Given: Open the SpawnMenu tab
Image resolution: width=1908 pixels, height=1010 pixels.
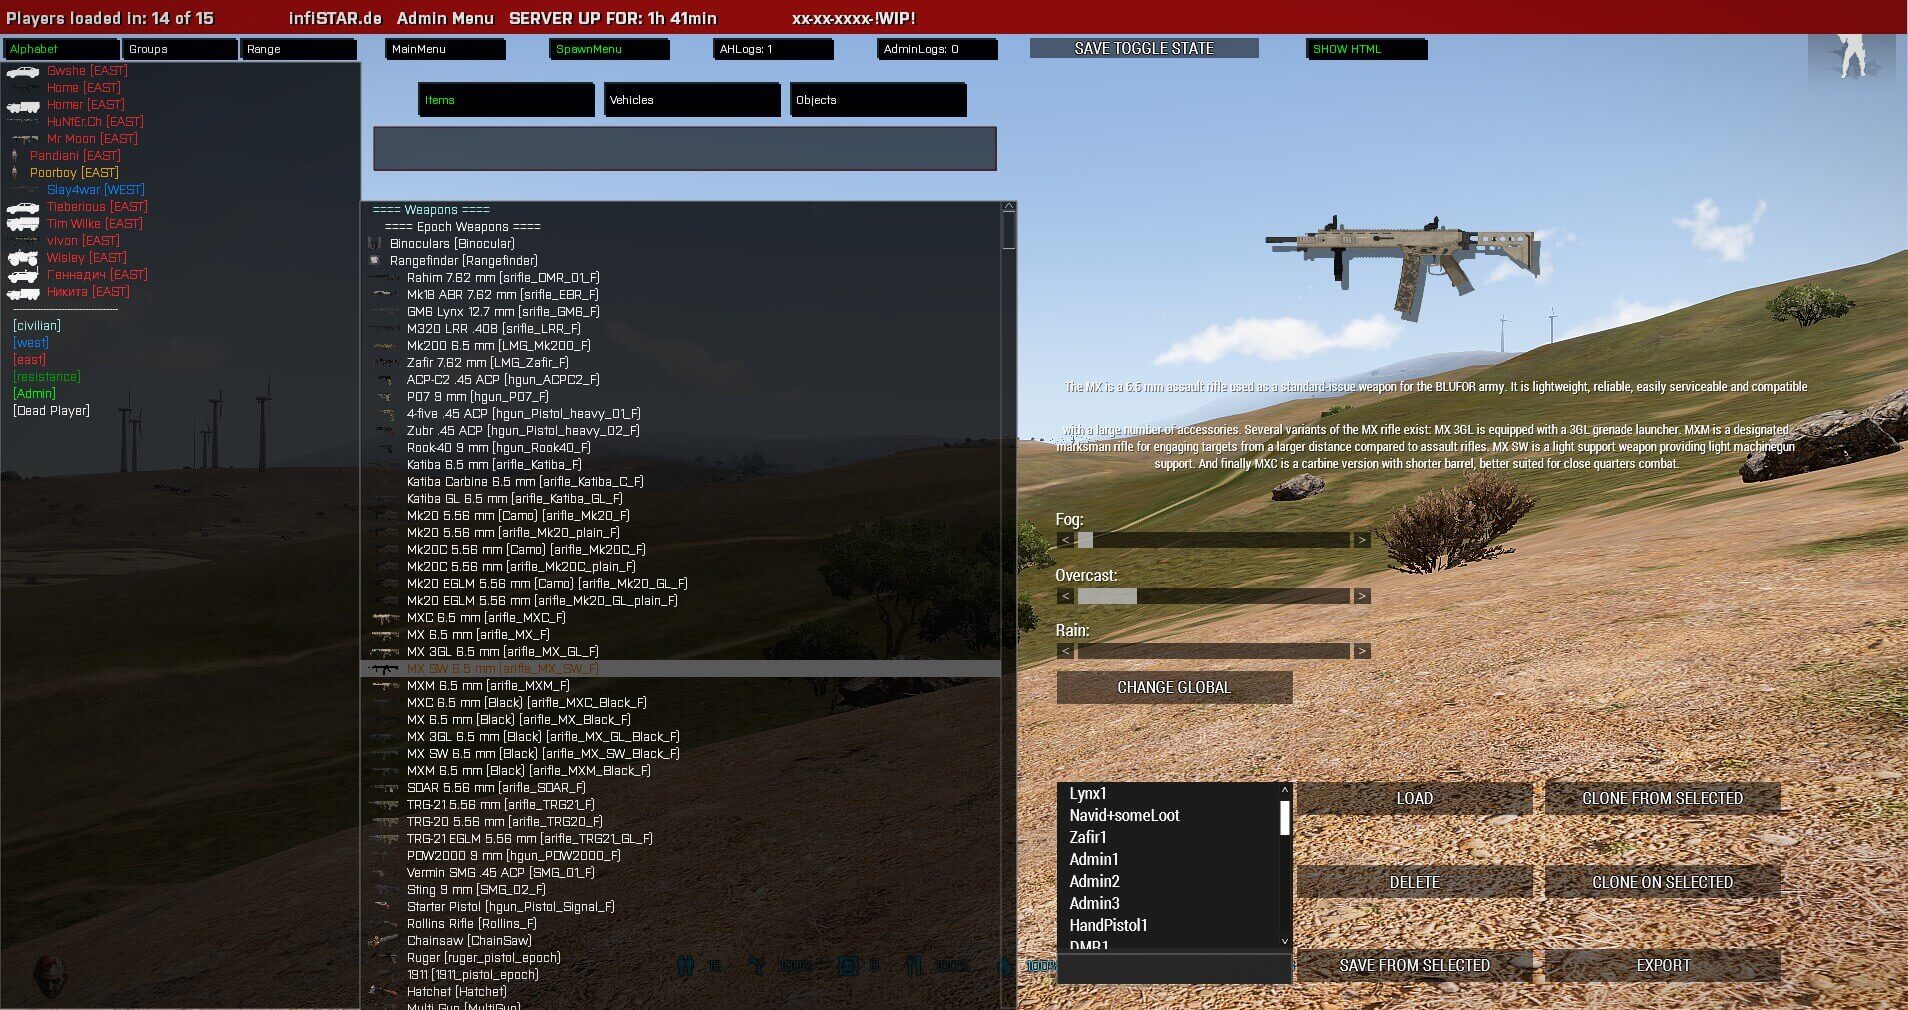Looking at the screenshot, I should click(x=610, y=49).
